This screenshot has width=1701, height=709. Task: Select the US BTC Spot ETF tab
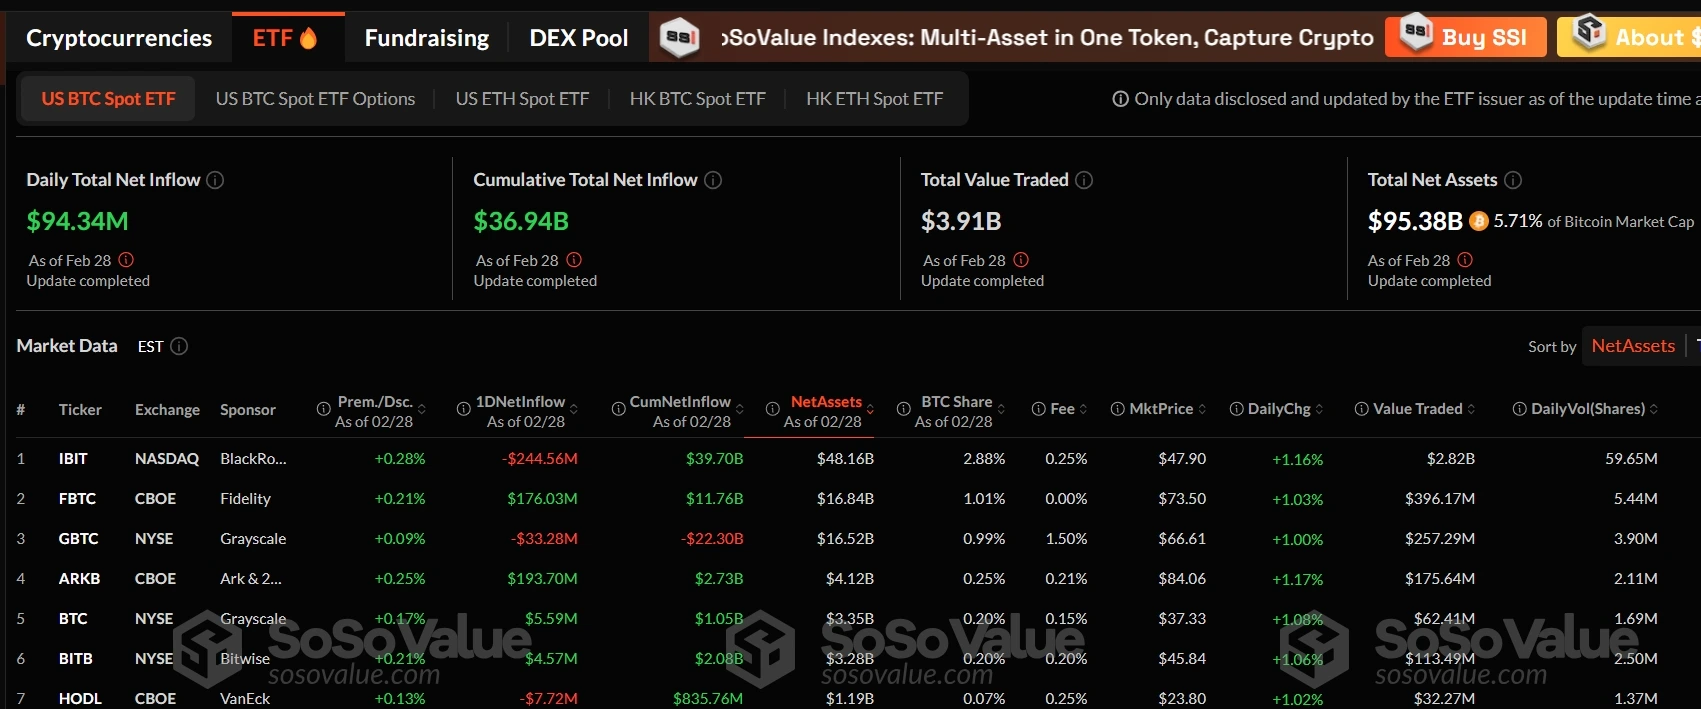point(108,99)
